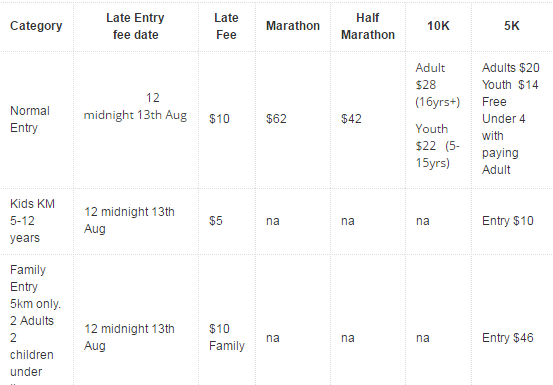Click the $10 Family late fee cell
Image resolution: width=553 pixels, height=385 pixels.
pyautogui.click(x=227, y=337)
